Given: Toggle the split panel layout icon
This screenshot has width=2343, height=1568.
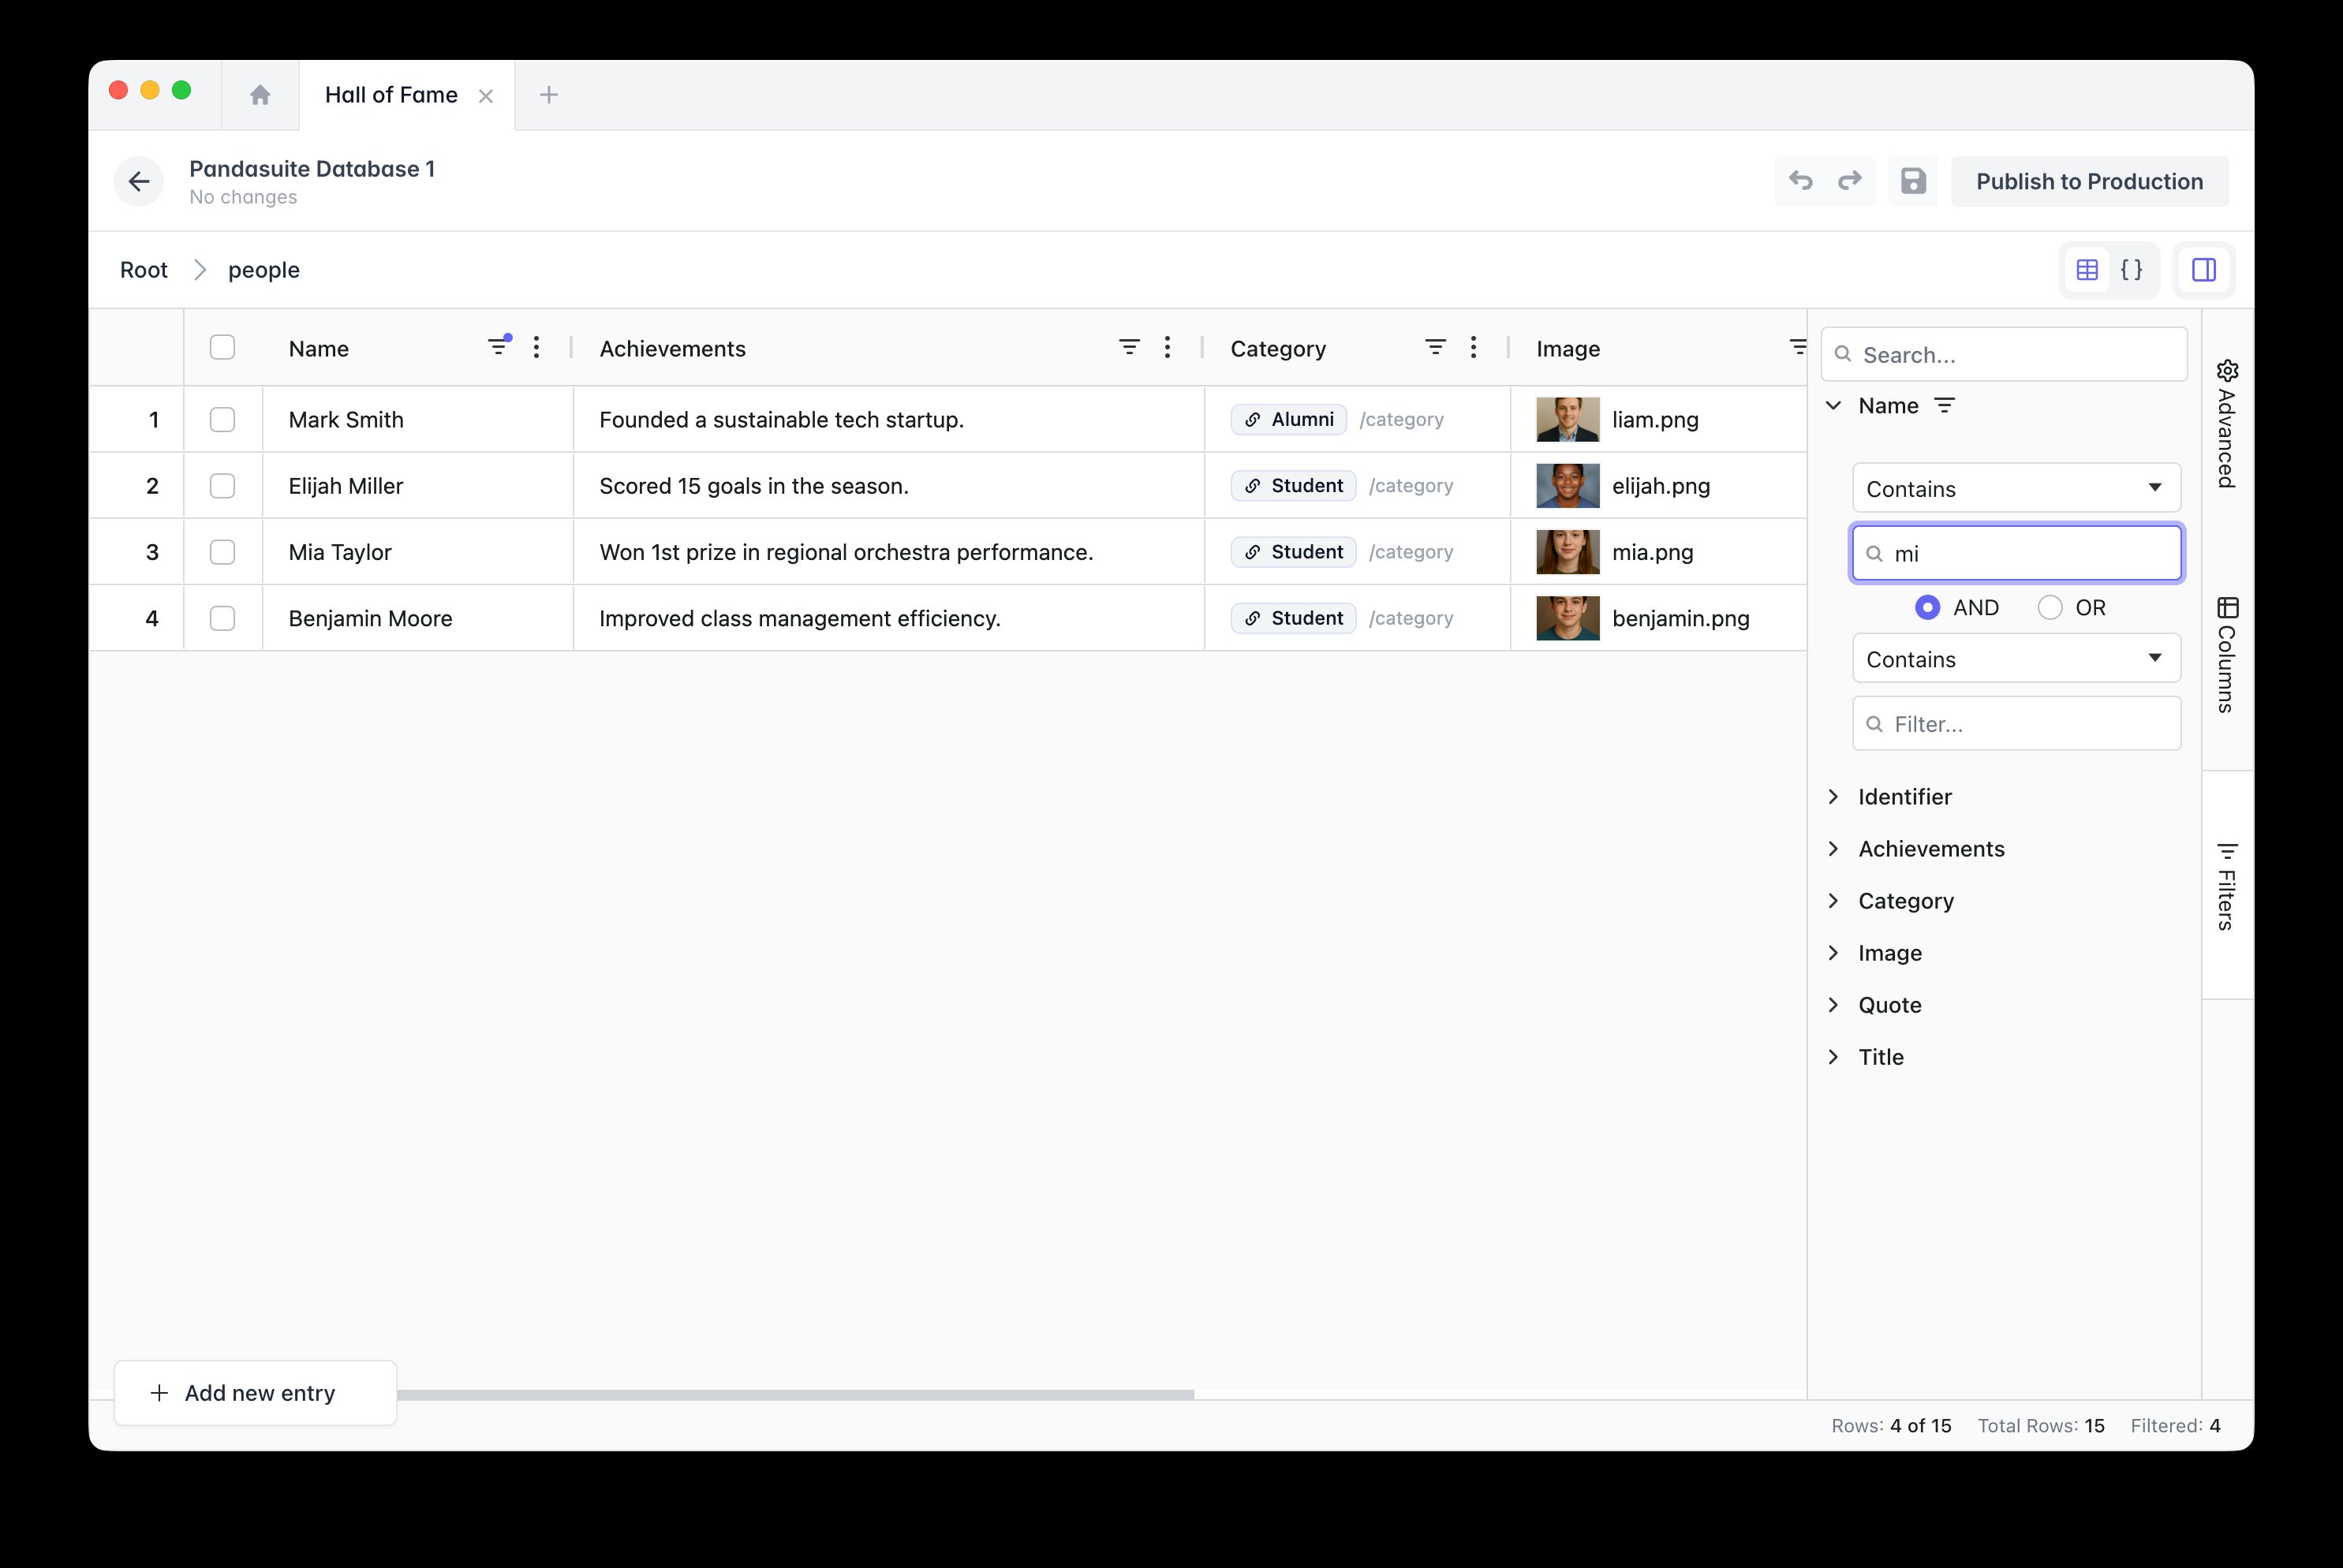Looking at the screenshot, I should (x=2204, y=269).
